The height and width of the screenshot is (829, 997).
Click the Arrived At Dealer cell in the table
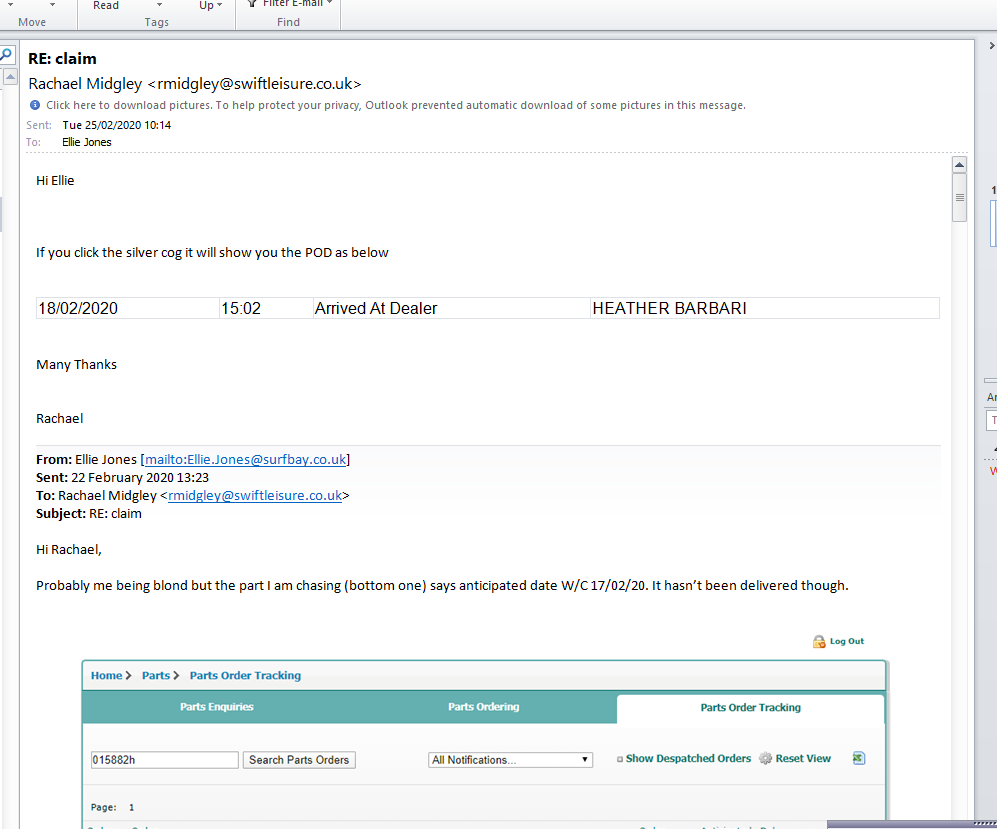pyautogui.click(x=451, y=308)
